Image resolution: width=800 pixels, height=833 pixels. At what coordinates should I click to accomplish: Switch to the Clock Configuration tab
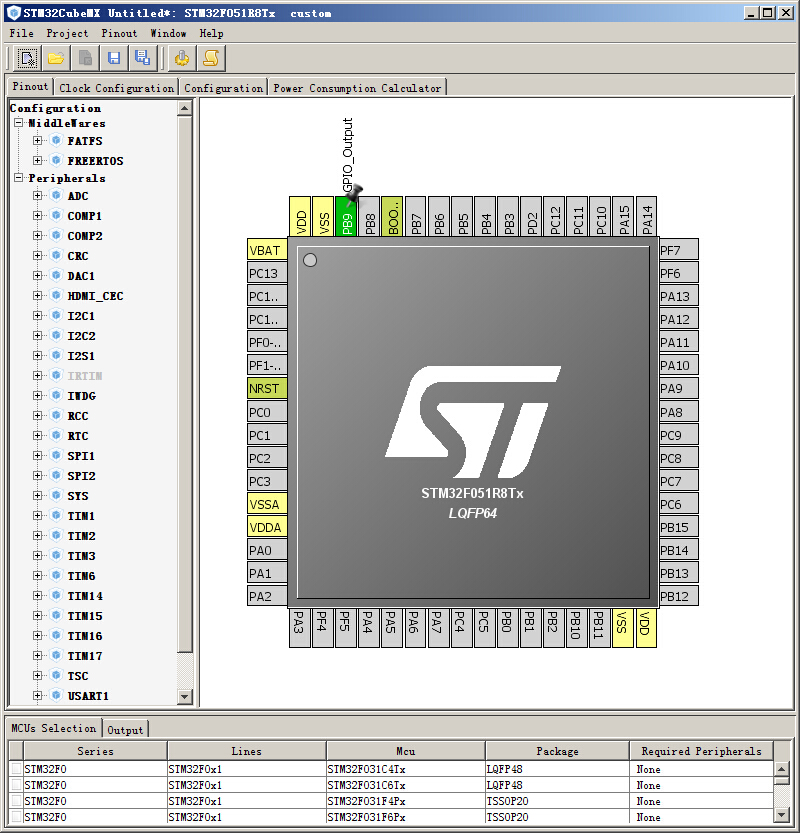tap(117, 88)
